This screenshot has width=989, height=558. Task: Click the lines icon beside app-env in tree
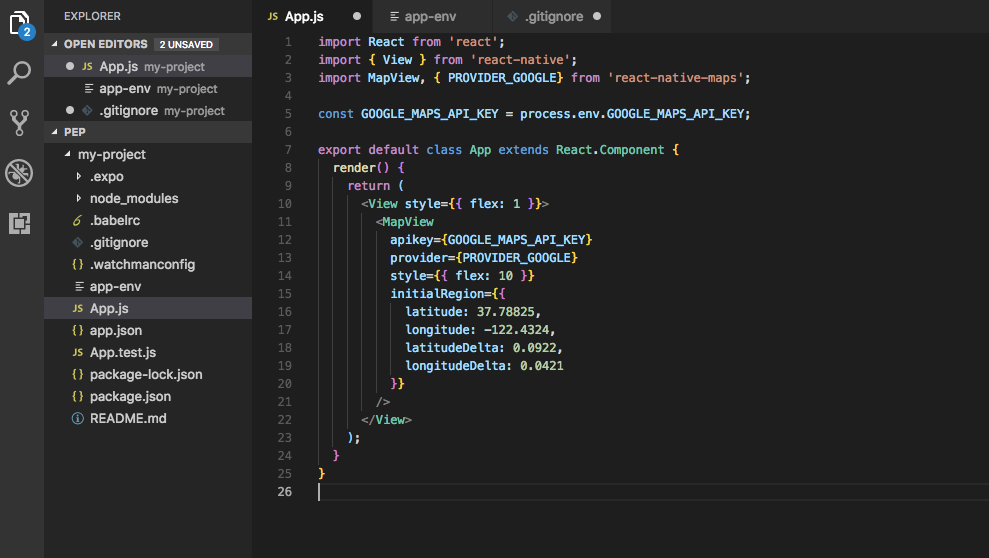click(x=79, y=286)
